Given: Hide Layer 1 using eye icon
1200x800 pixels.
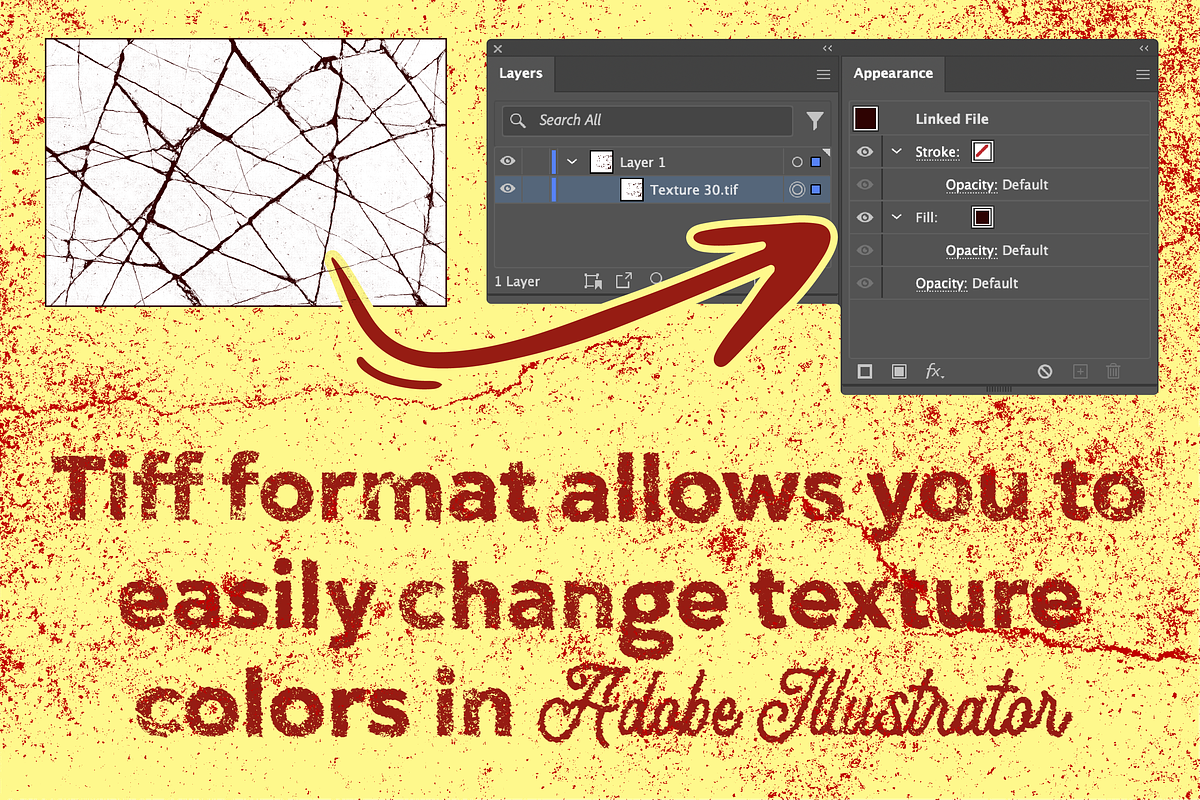Looking at the screenshot, I should click(x=507, y=162).
